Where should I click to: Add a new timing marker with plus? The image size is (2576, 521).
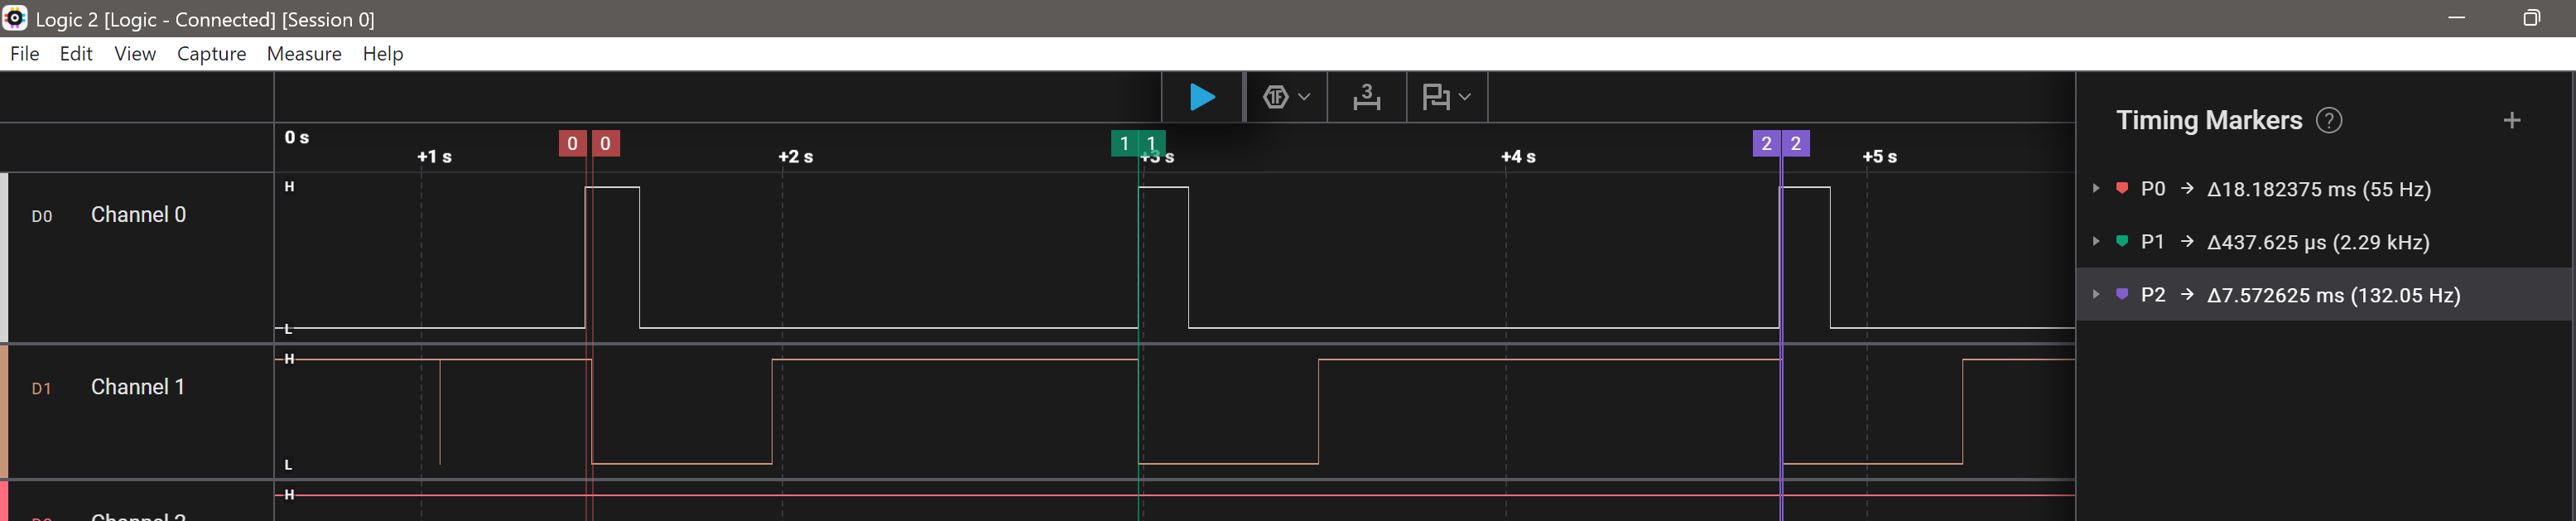2511,121
